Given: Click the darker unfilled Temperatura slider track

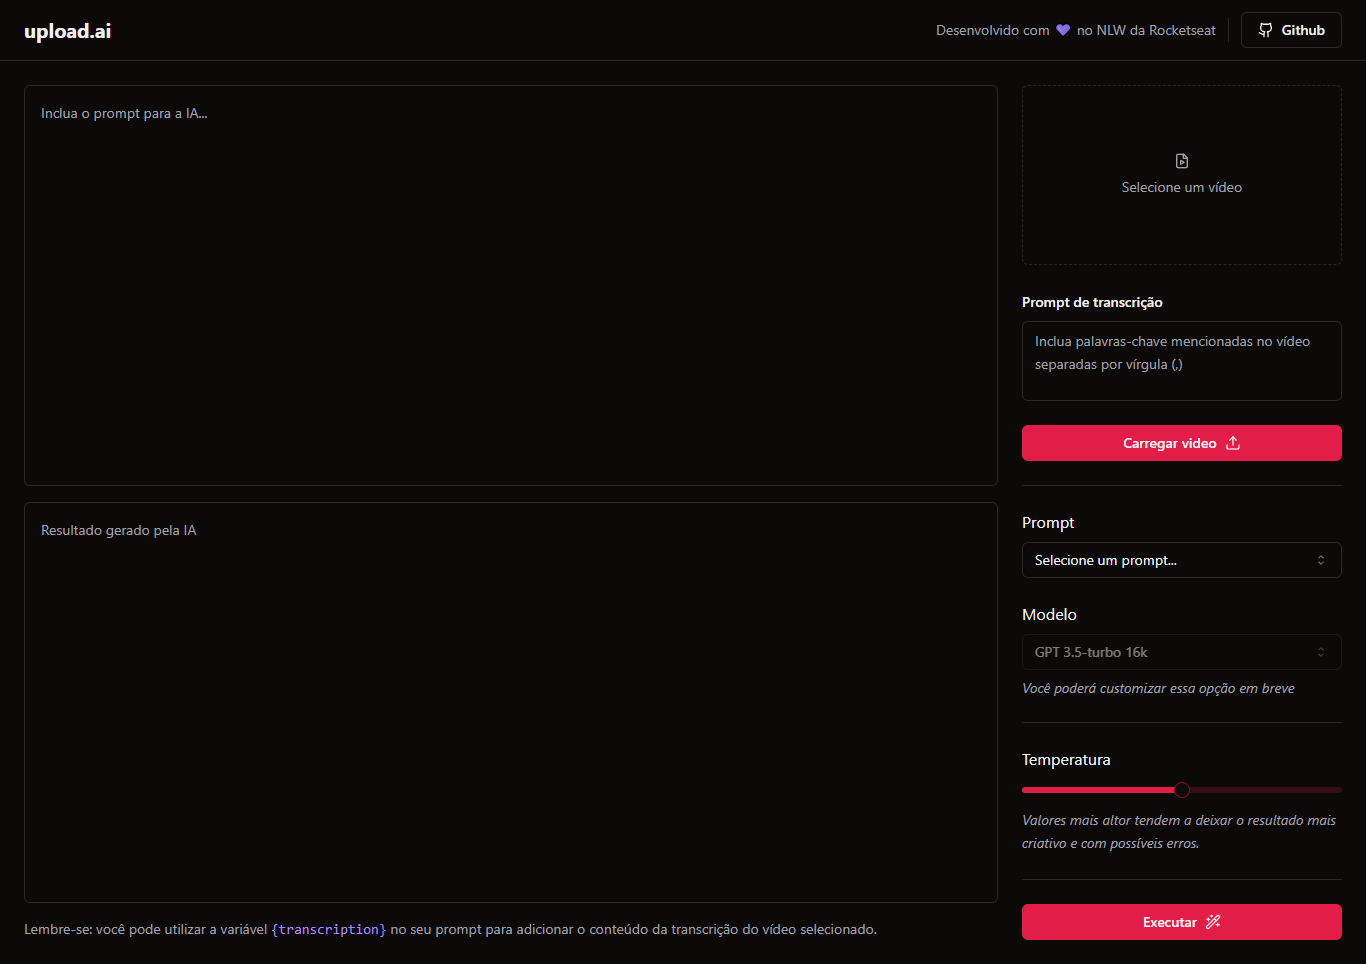Looking at the screenshot, I should 1266,790.
